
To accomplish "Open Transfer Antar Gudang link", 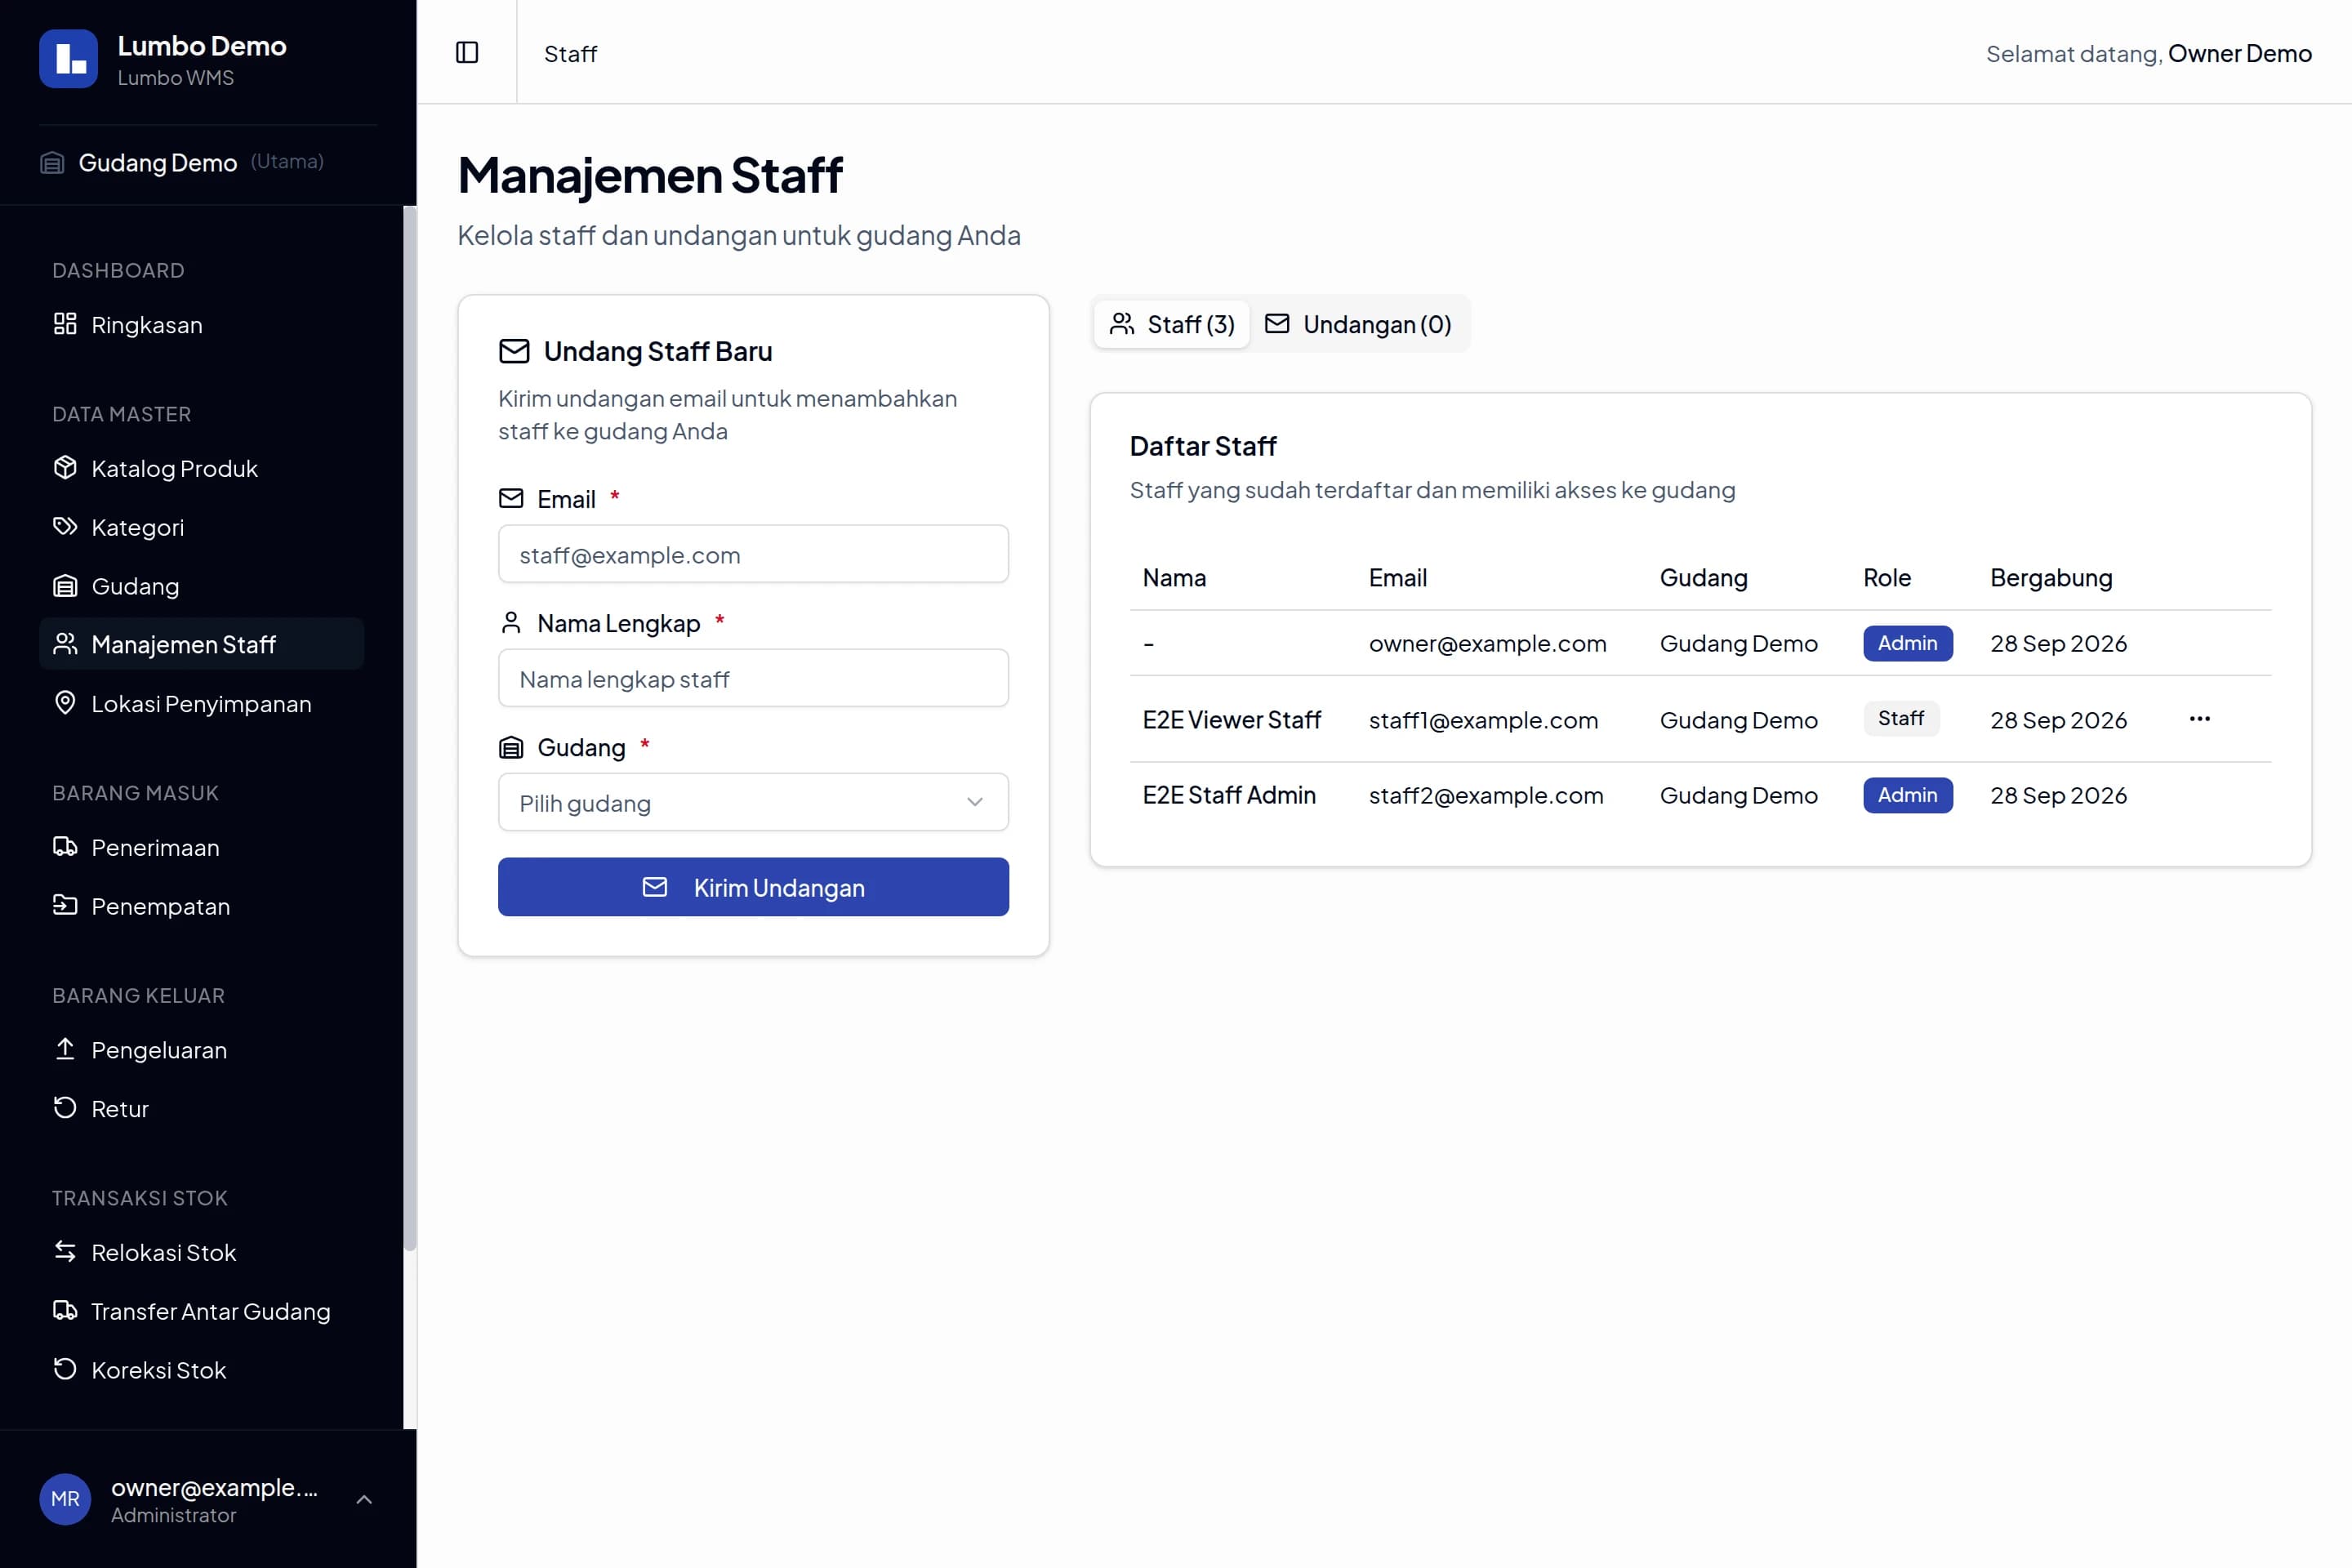I will point(201,1311).
